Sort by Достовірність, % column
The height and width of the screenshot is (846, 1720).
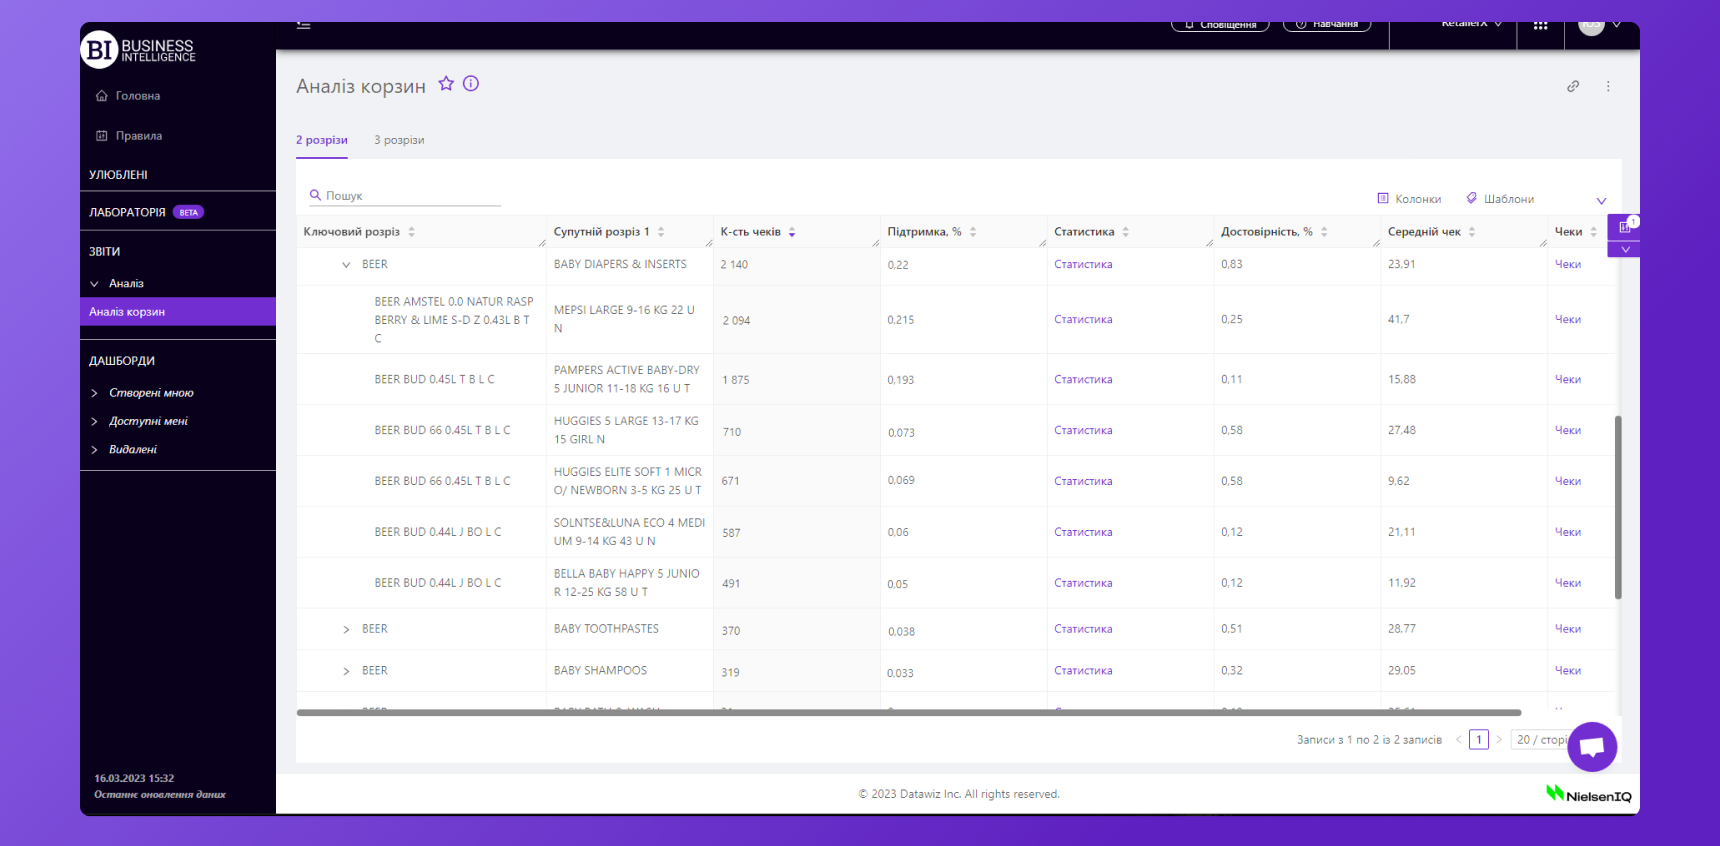coord(1324,232)
